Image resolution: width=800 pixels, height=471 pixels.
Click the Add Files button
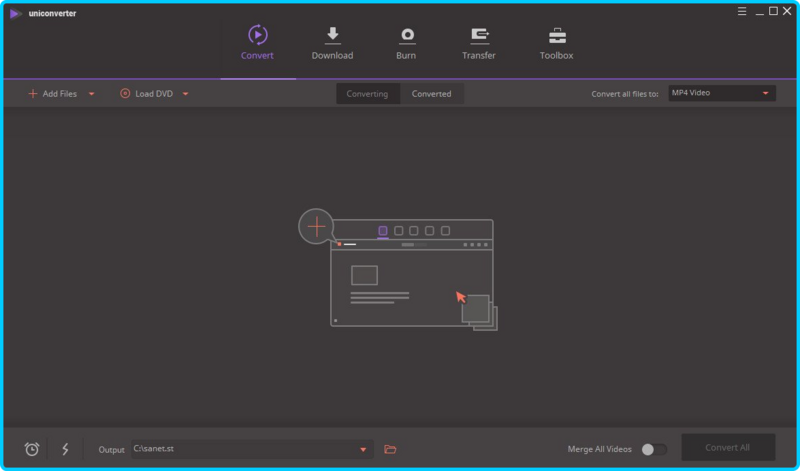pos(53,94)
